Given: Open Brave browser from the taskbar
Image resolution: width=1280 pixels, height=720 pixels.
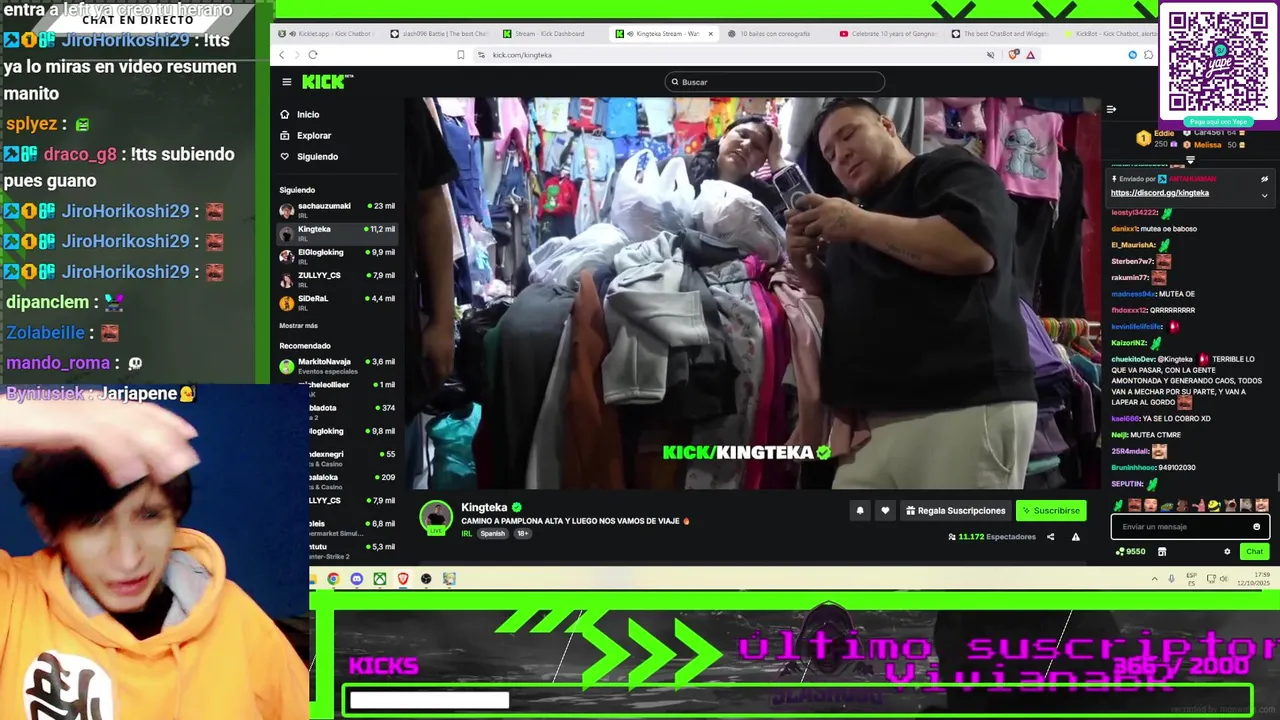Looking at the screenshot, I should pos(403,579).
